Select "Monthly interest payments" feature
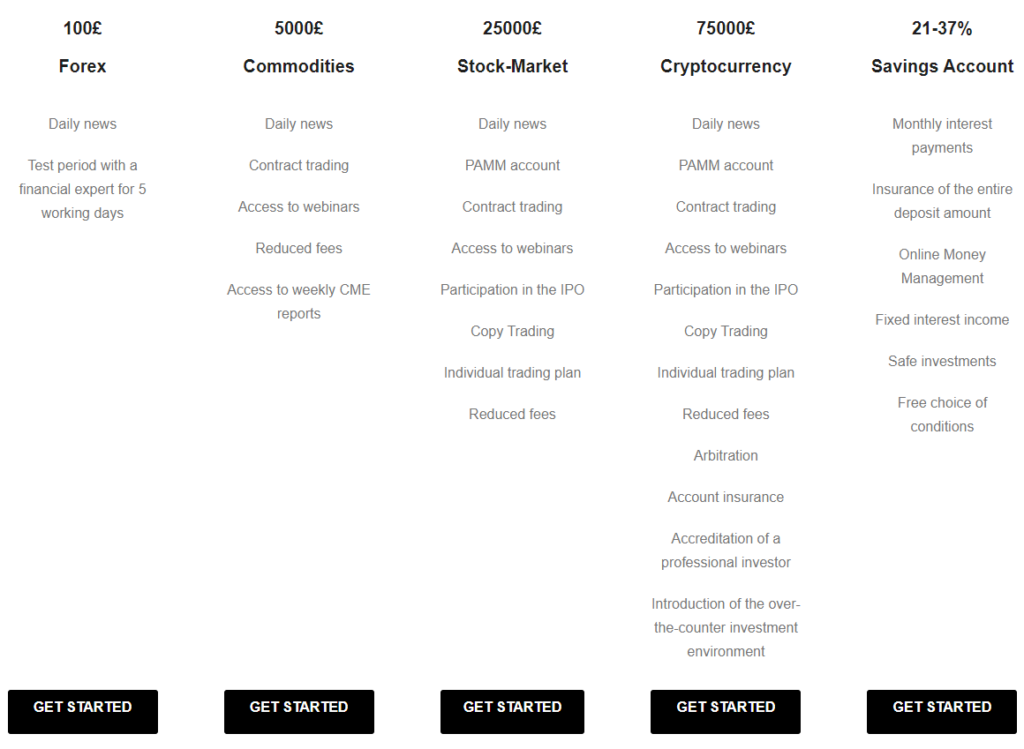Viewport: 1024px width, 749px height. tap(942, 136)
